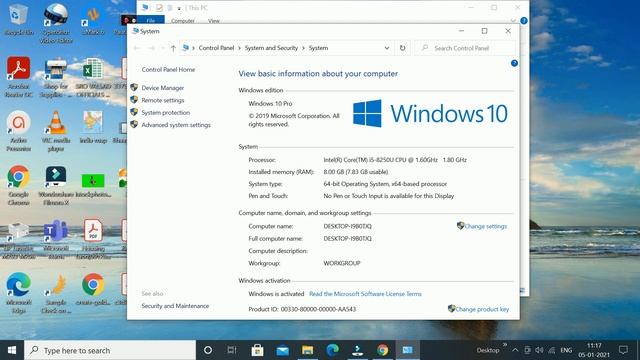Go to Control Panel Home

(x=168, y=69)
